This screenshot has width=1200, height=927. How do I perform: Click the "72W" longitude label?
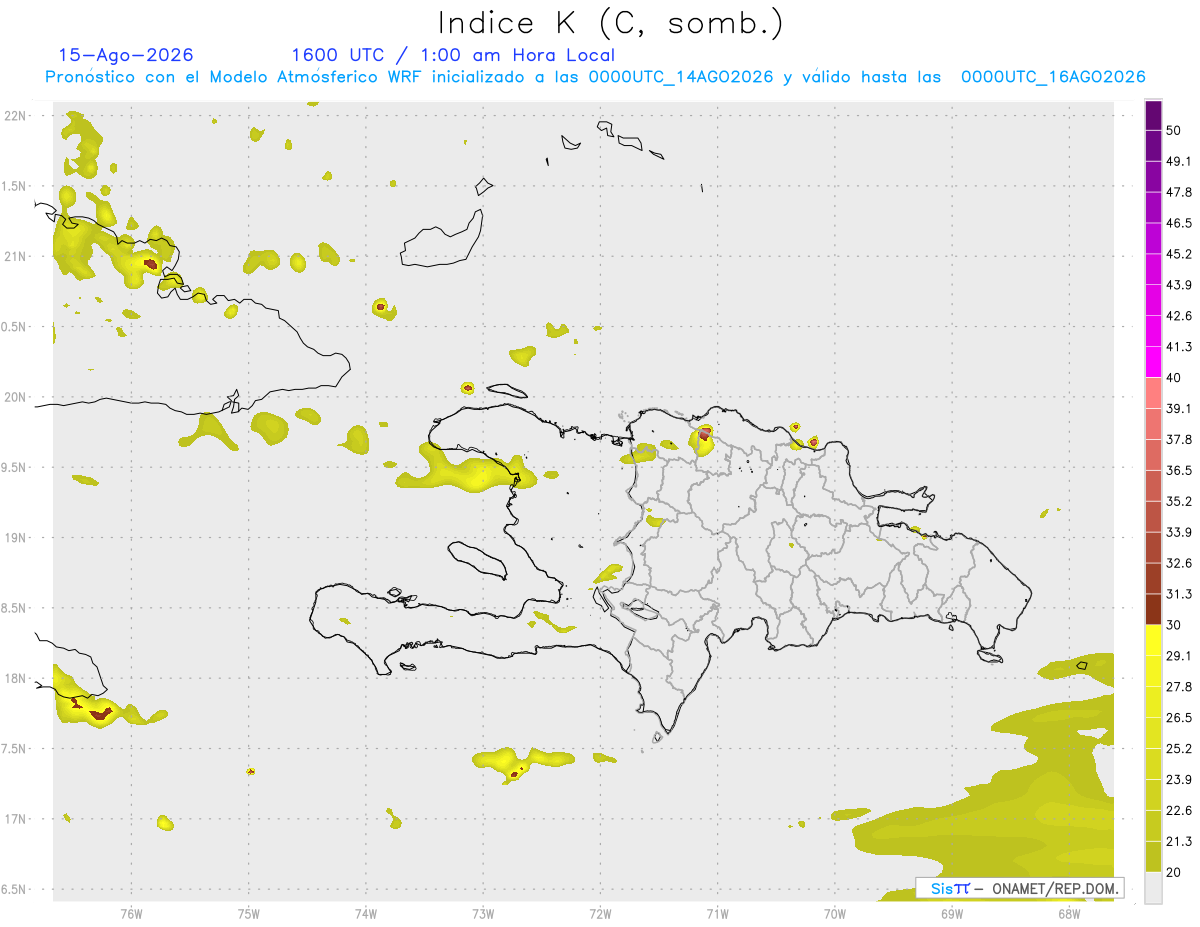click(x=600, y=914)
